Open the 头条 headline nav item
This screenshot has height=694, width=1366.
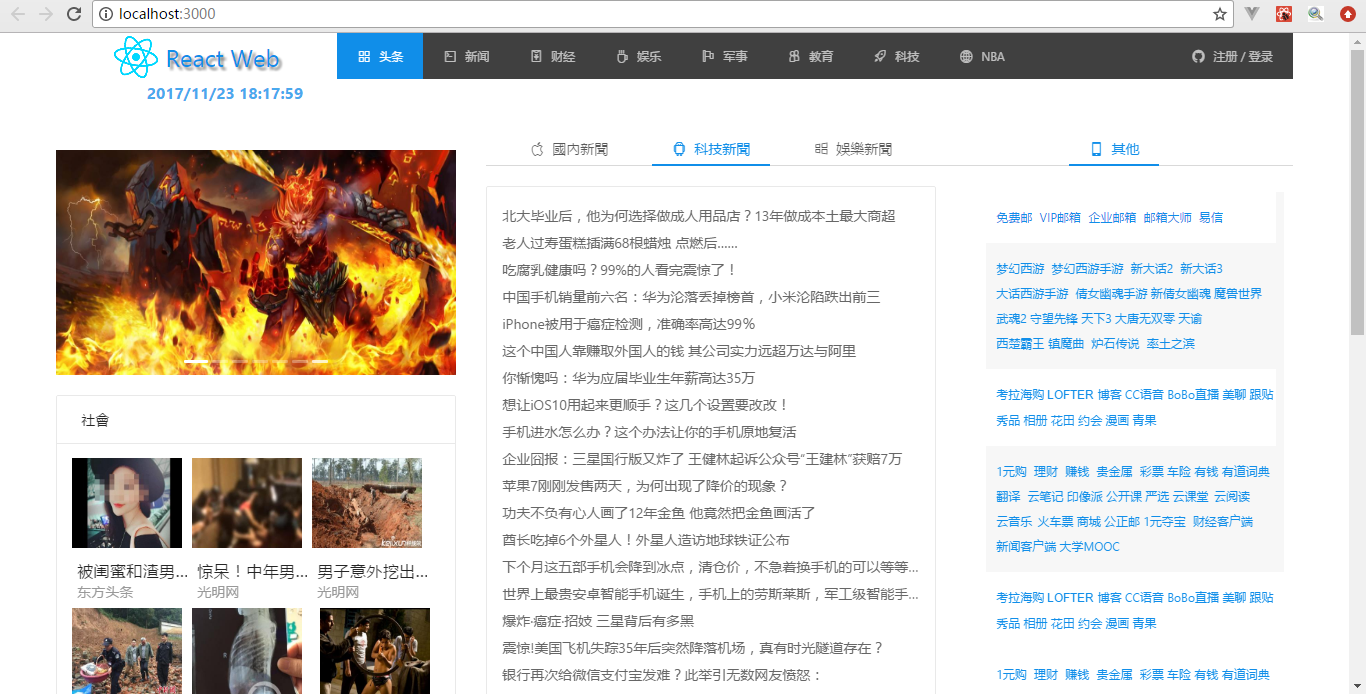380,56
